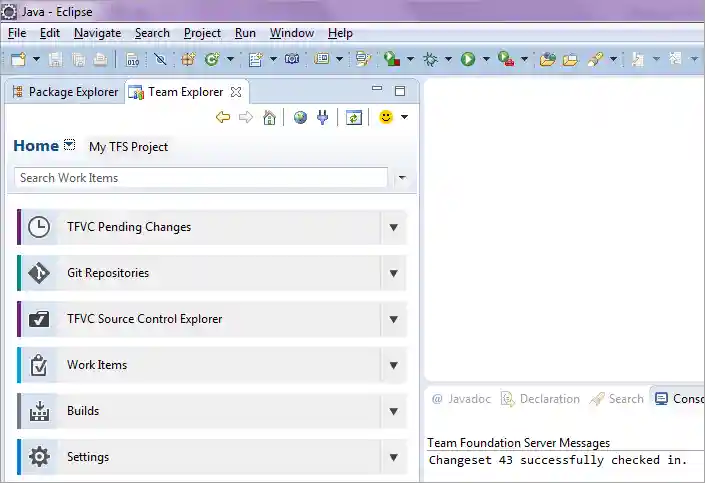705x483 pixels.
Task: Open the Builds page
Action: click(x=199, y=411)
